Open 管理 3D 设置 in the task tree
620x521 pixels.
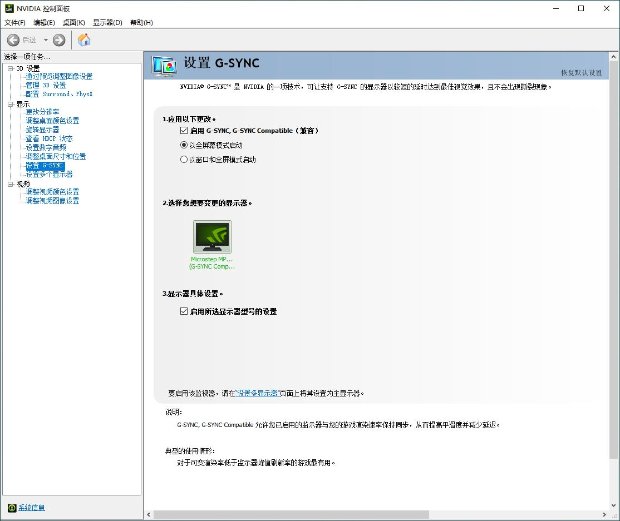(x=45, y=85)
